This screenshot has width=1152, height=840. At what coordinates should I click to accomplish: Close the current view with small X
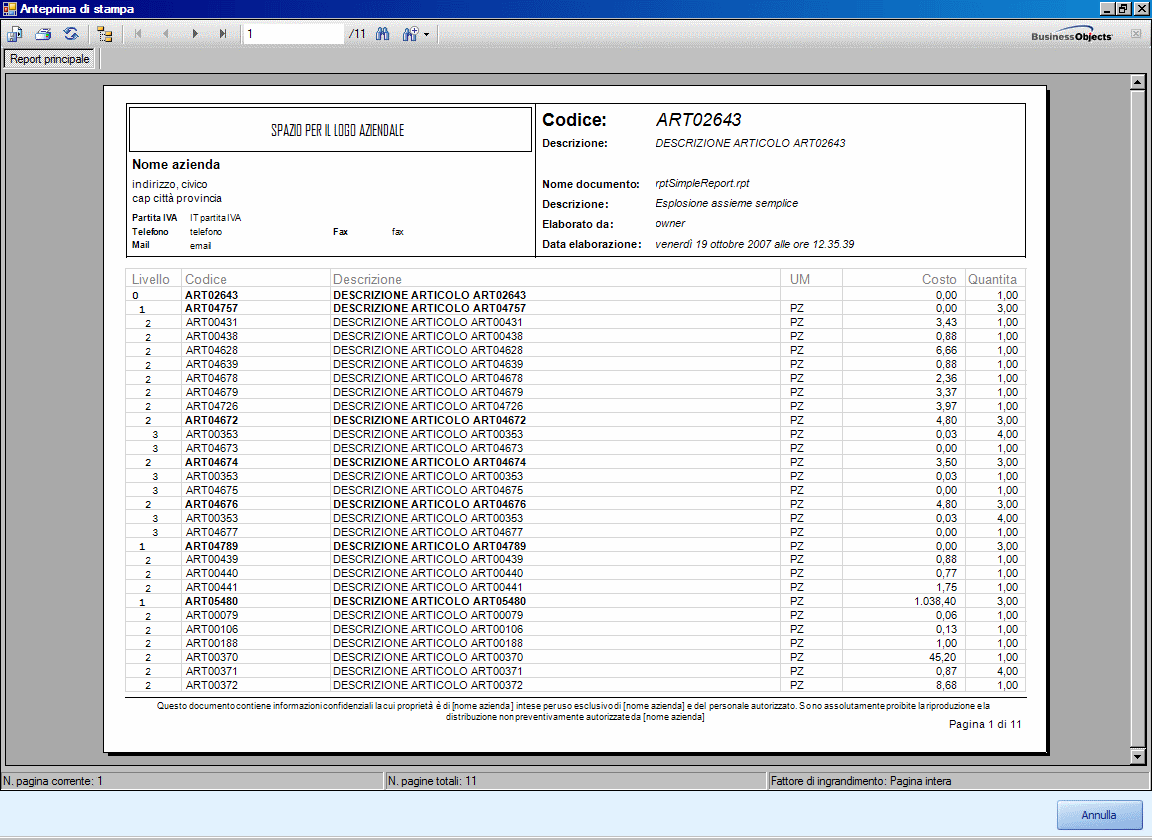tap(1136, 34)
